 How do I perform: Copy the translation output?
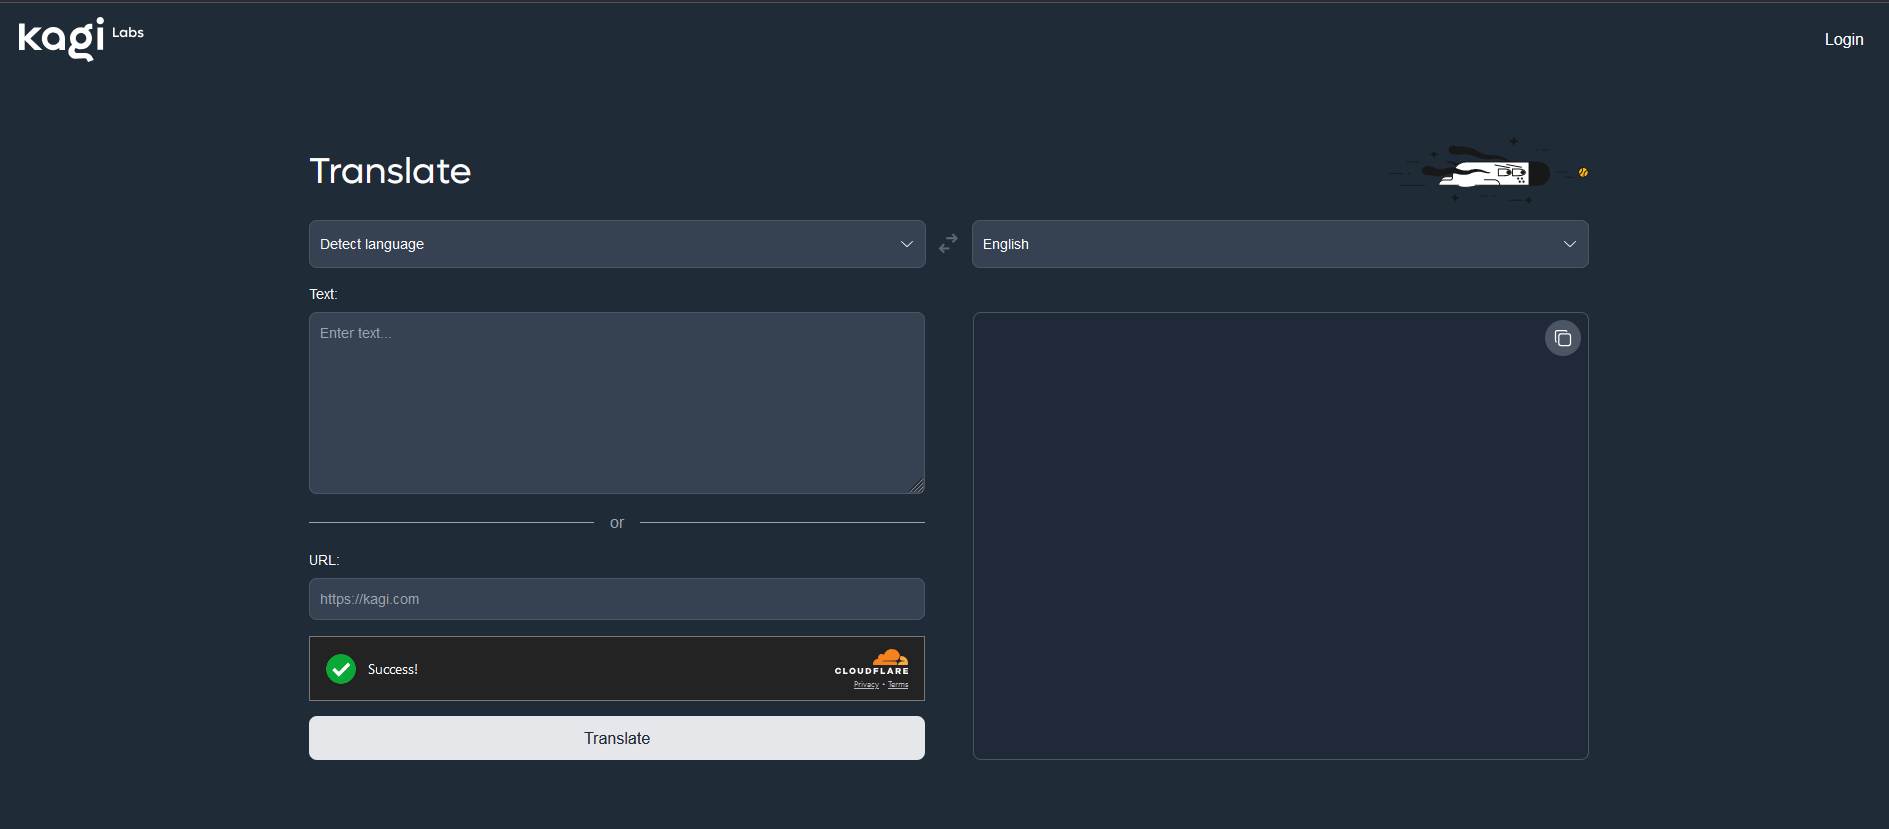1562,339
